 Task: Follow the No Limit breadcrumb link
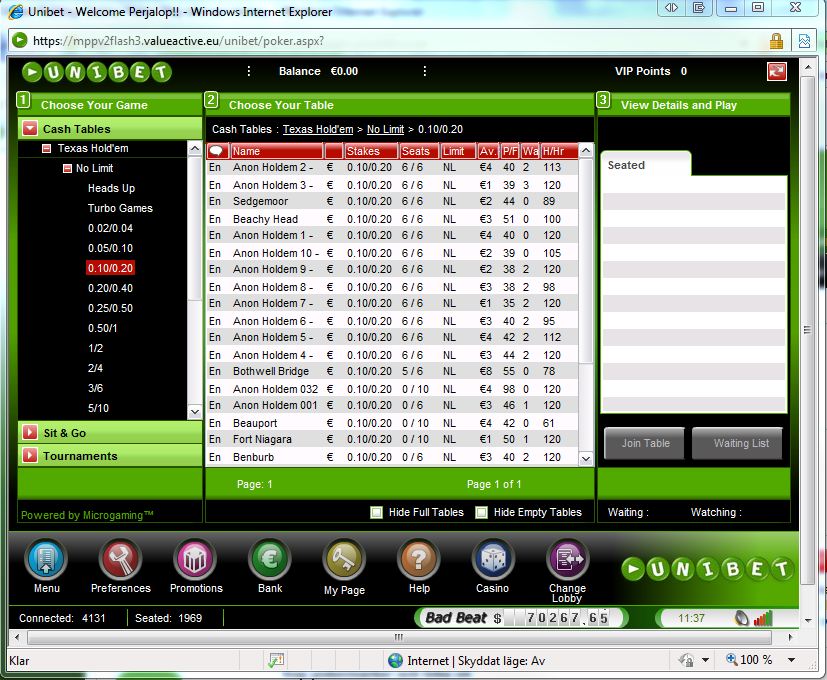(385, 129)
